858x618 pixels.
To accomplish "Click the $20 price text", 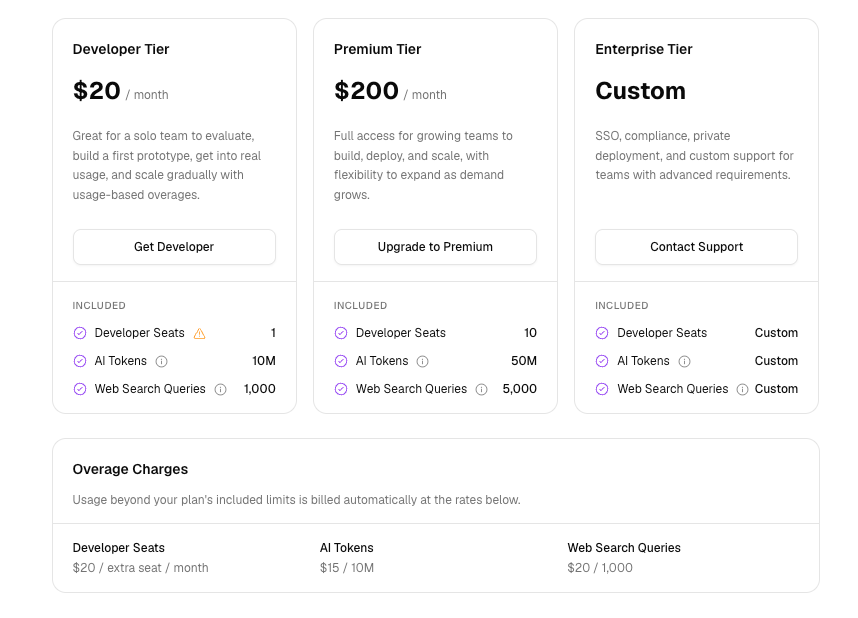I will (x=97, y=90).
